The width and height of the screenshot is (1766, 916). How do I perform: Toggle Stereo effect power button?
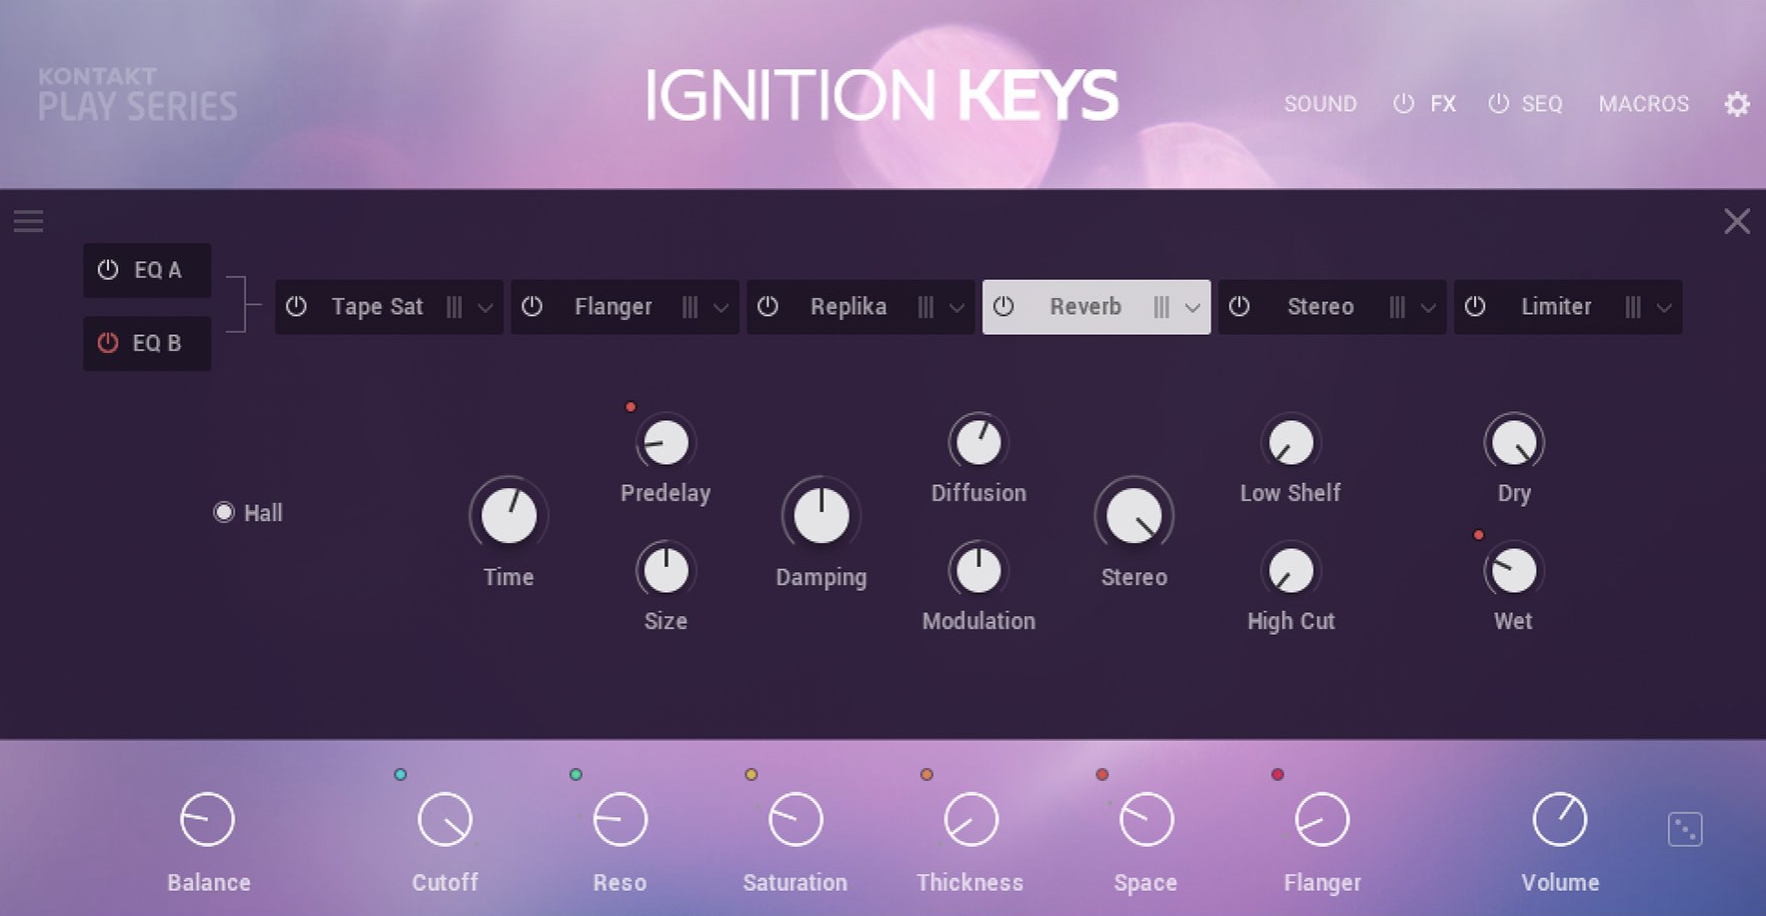pyautogui.click(x=1239, y=306)
